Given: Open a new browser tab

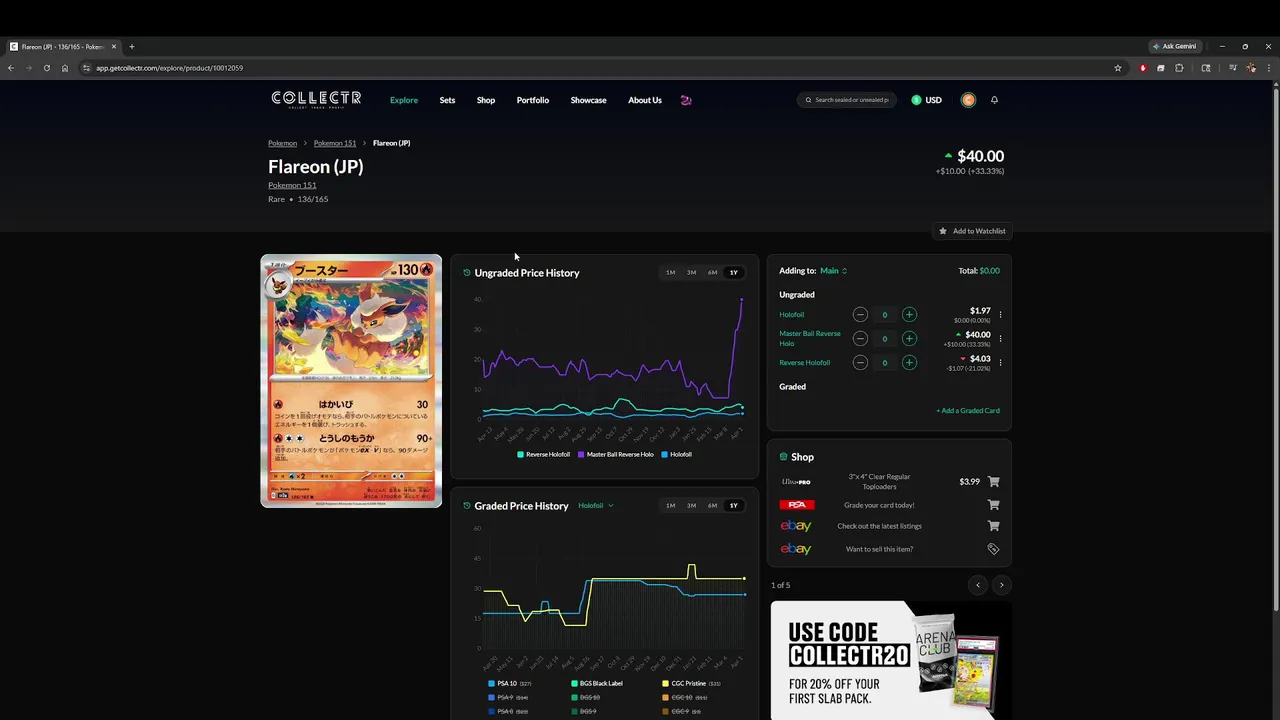Looking at the screenshot, I should [131, 46].
